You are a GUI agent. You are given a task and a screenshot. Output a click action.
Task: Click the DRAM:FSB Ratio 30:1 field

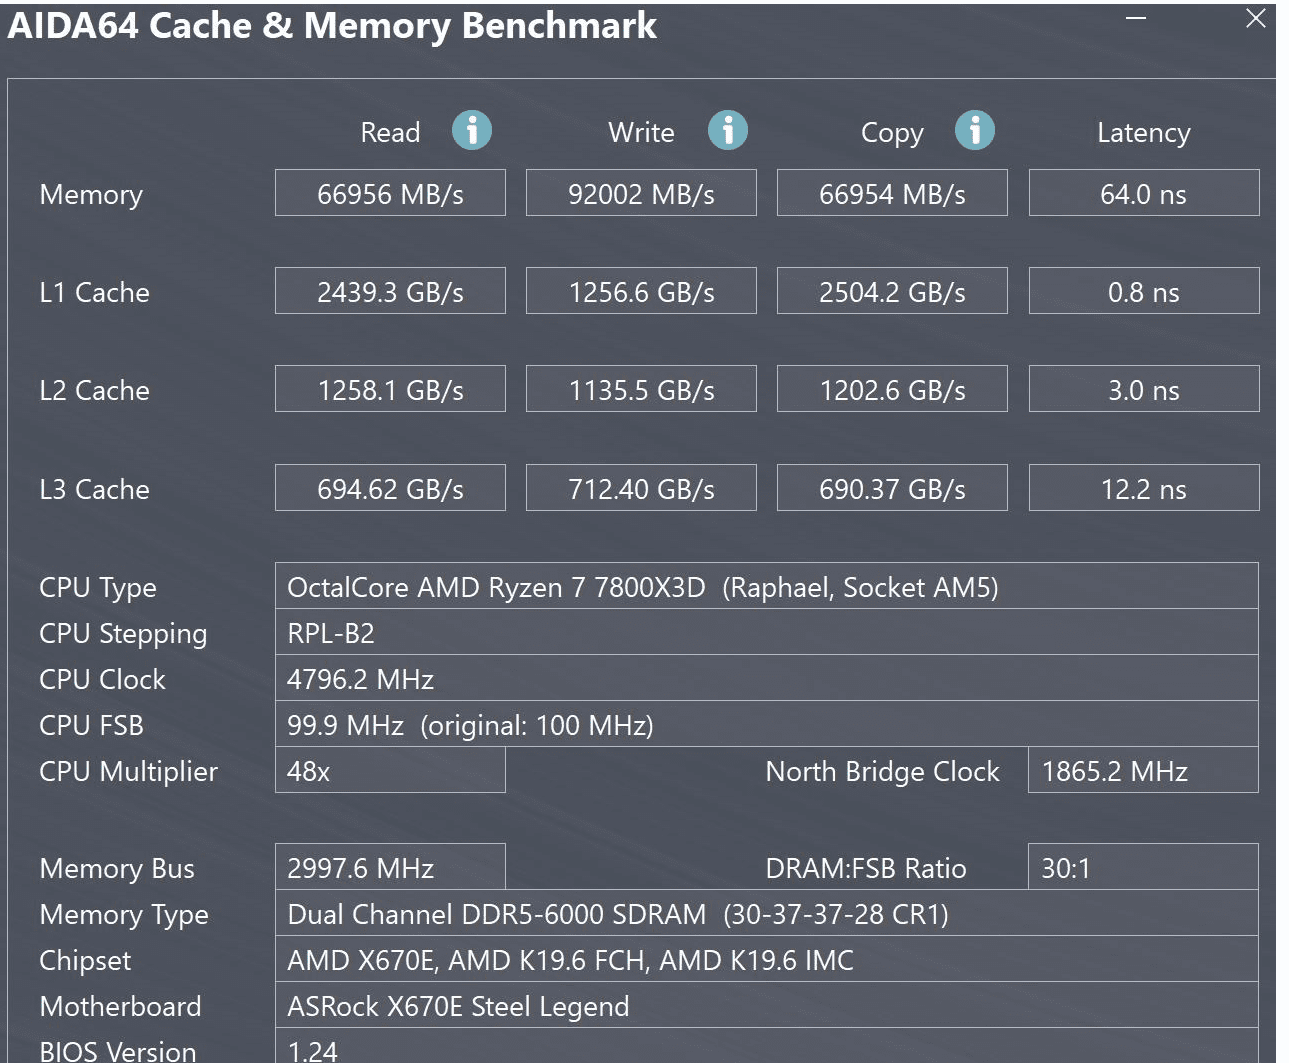[x=1143, y=868]
